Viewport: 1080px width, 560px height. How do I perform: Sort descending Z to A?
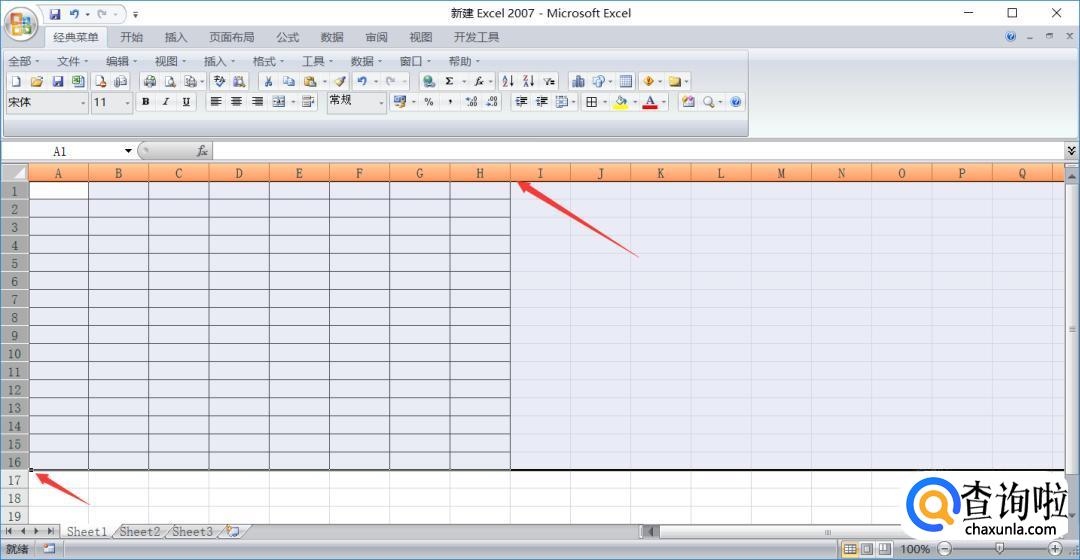[528, 81]
